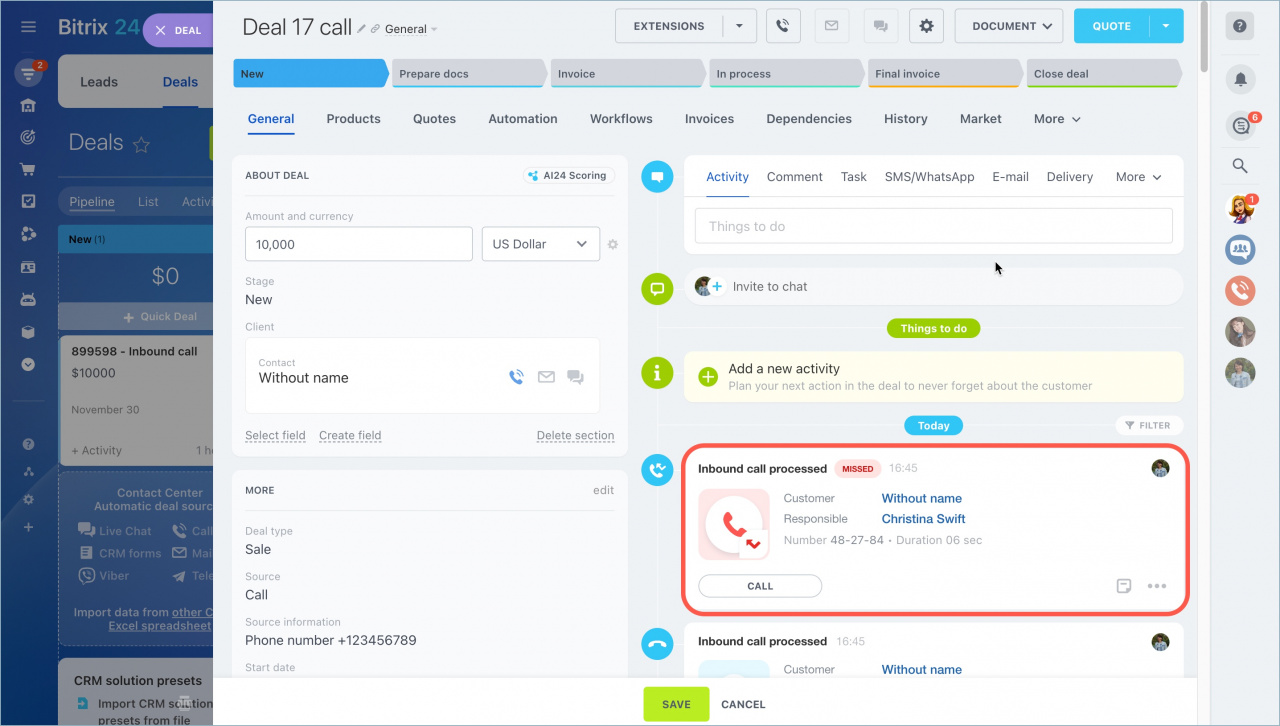Image resolution: width=1280 pixels, height=726 pixels.
Task: Switch to the Quotes tab
Action: [x=434, y=119]
